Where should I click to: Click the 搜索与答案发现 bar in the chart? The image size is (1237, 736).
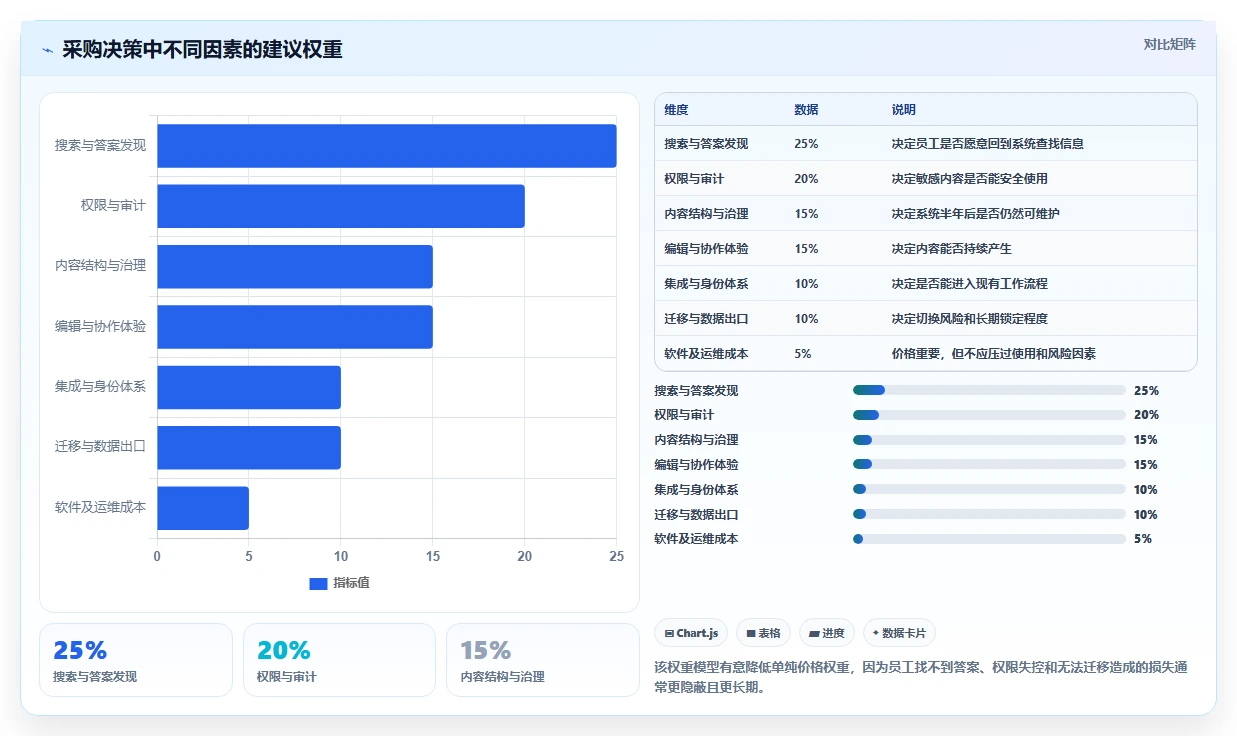[387, 146]
